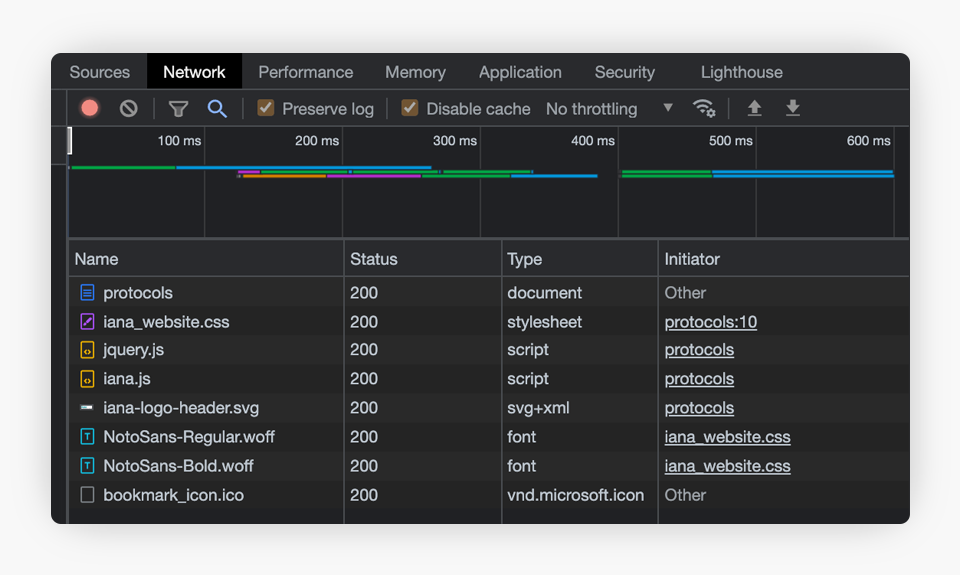Click the search magnifier icon

point(217,108)
